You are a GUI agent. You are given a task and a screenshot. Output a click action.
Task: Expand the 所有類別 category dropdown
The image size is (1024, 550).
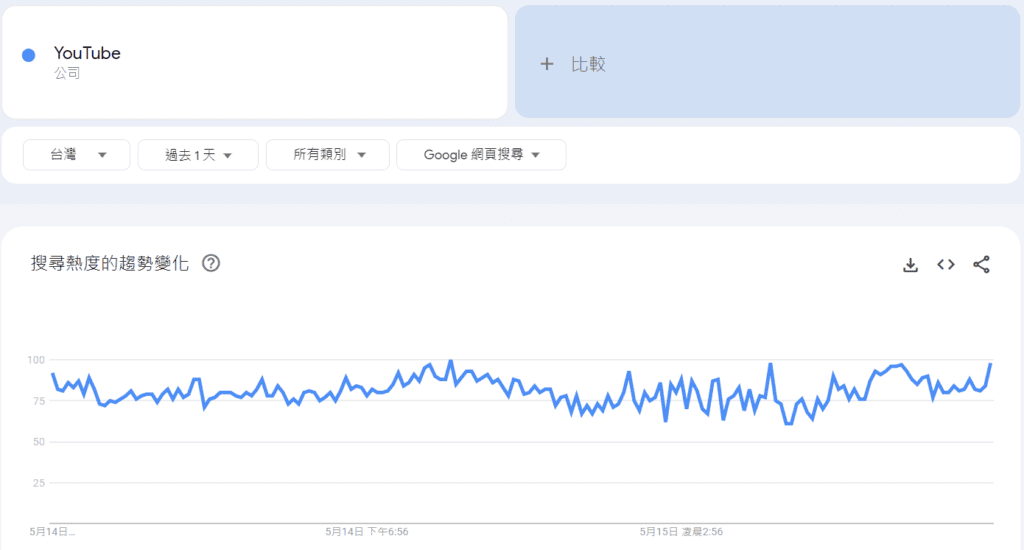[x=328, y=155]
